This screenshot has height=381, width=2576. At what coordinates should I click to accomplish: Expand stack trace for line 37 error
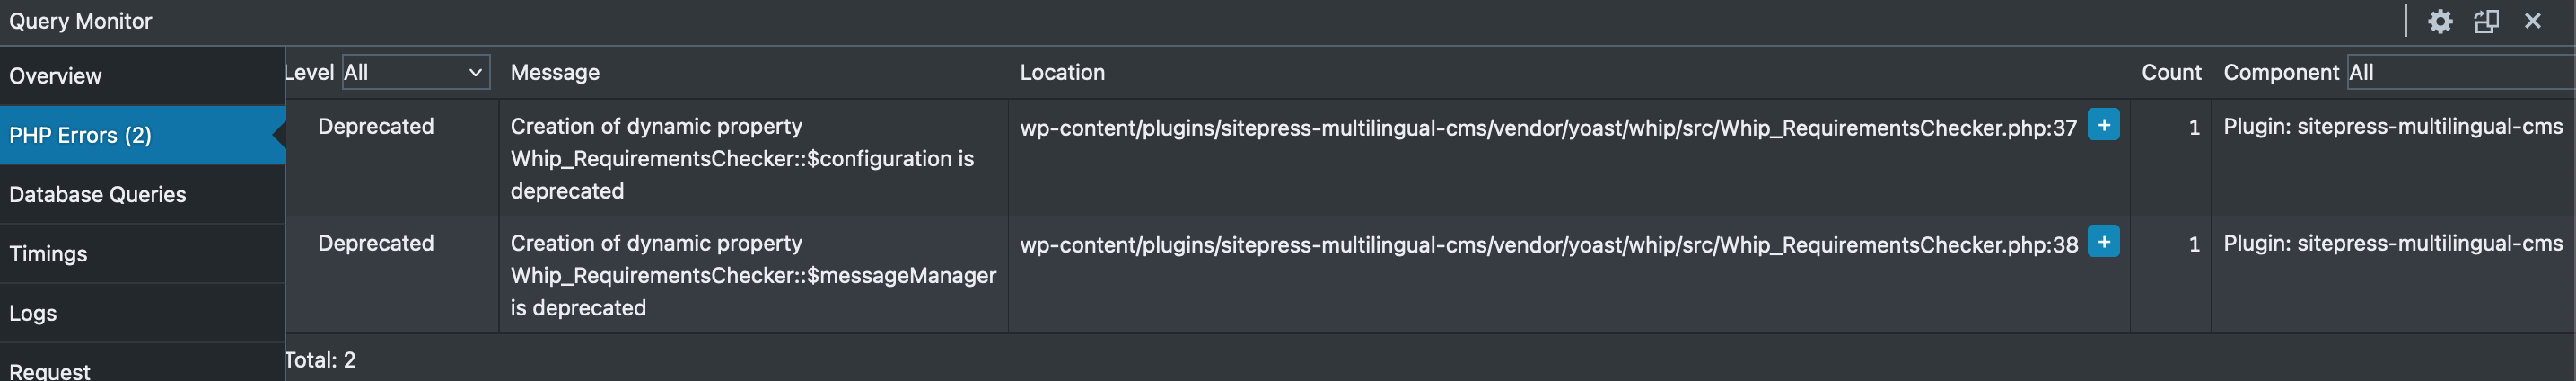pos(2103,125)
